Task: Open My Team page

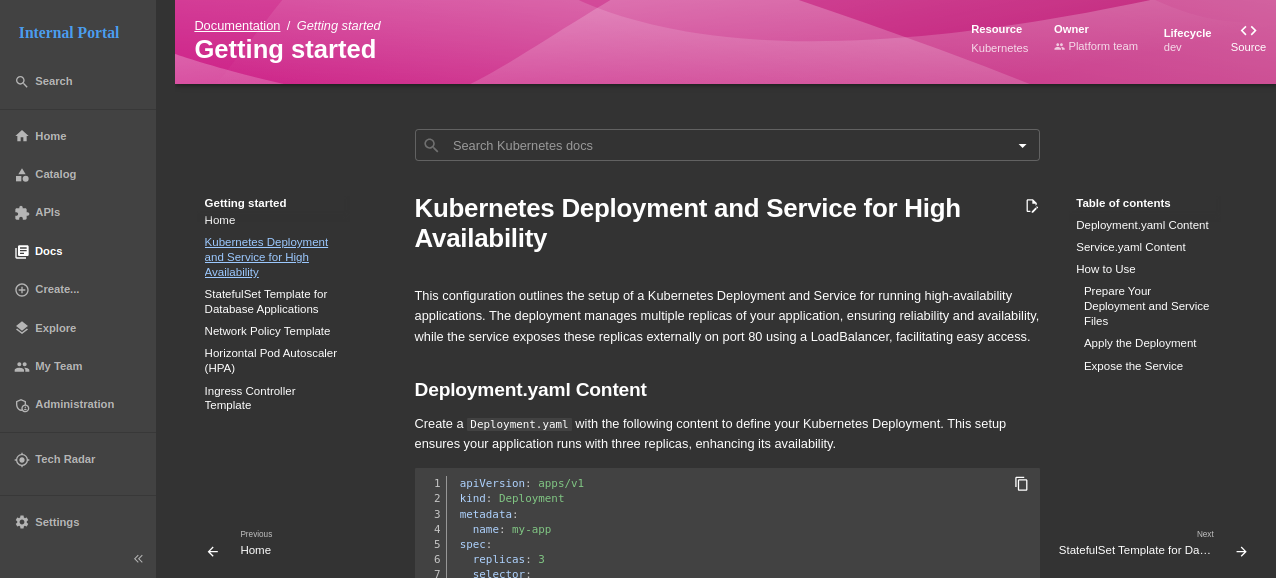Action: (x=58, y=366)
